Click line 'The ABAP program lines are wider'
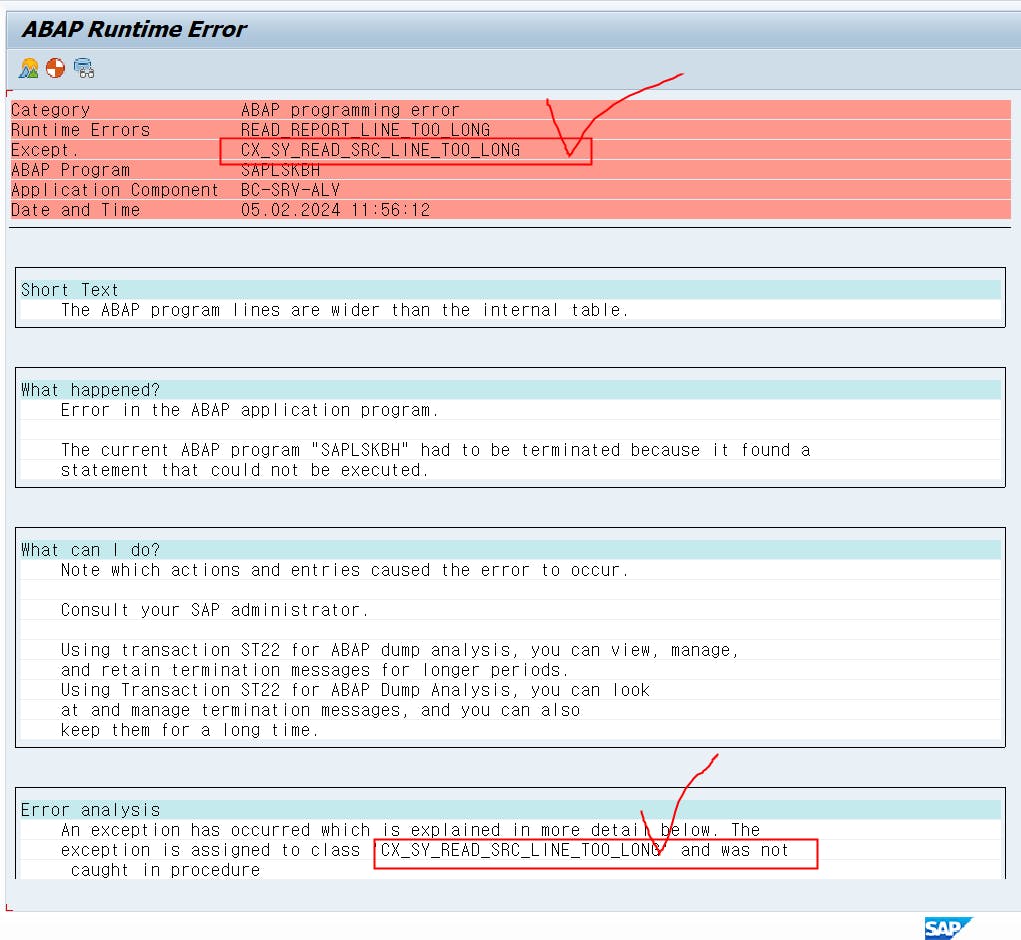This screenshot has height=940, width=1021. tap(344, 310)
